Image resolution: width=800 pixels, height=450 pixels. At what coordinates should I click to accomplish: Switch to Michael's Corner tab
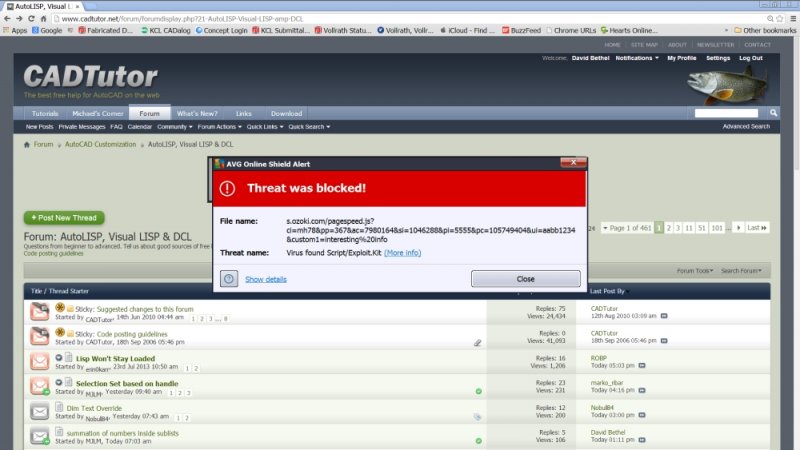pyautogui.click(x=97, y=113)
